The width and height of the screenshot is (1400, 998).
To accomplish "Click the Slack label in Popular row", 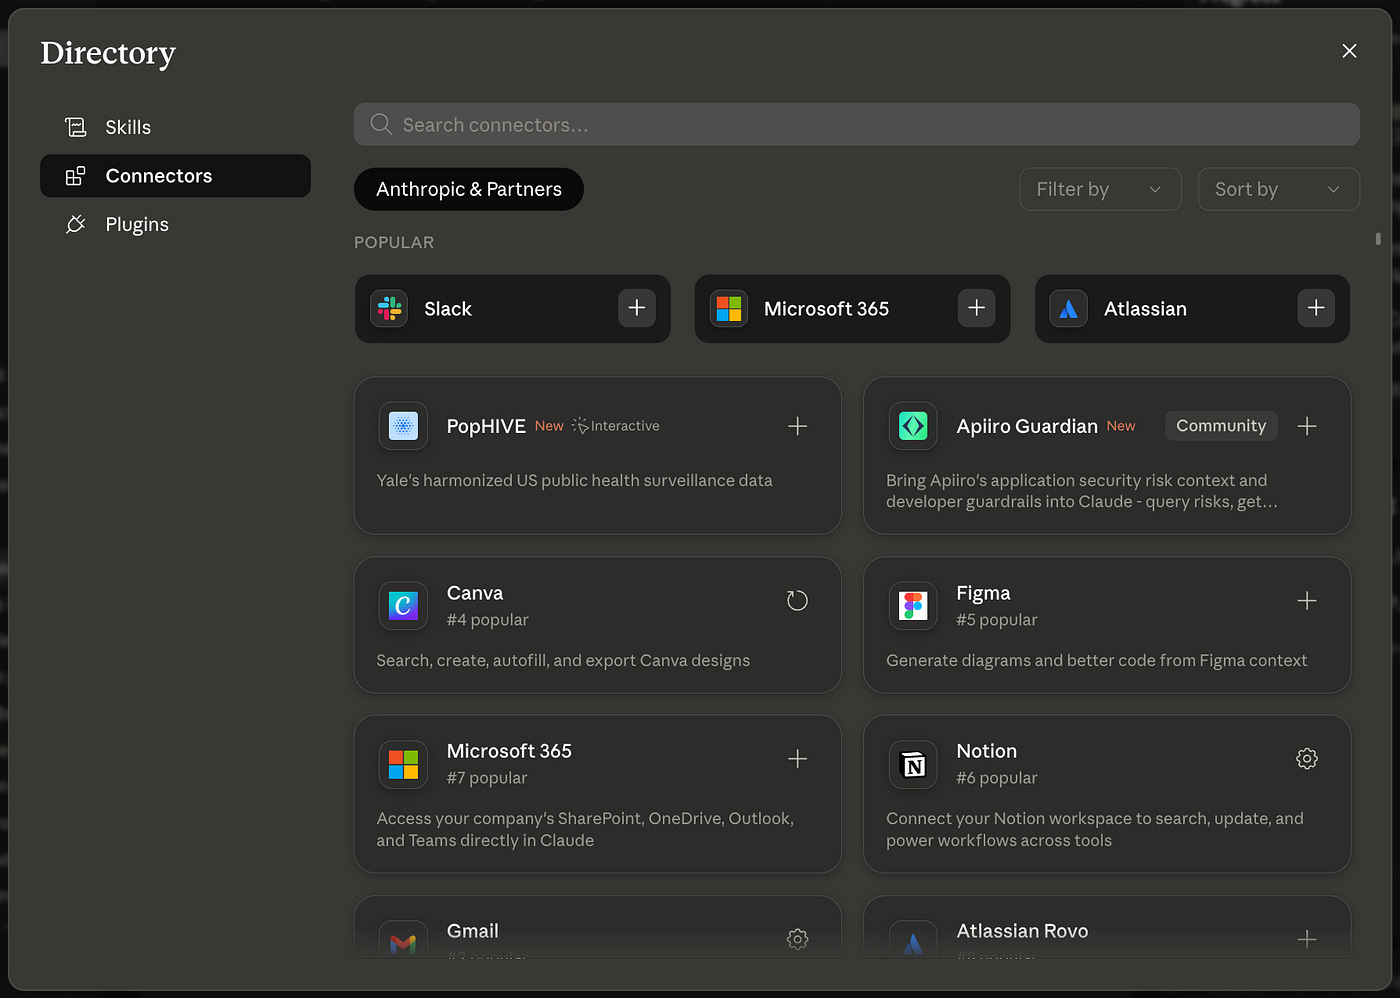I will [448, 309].
